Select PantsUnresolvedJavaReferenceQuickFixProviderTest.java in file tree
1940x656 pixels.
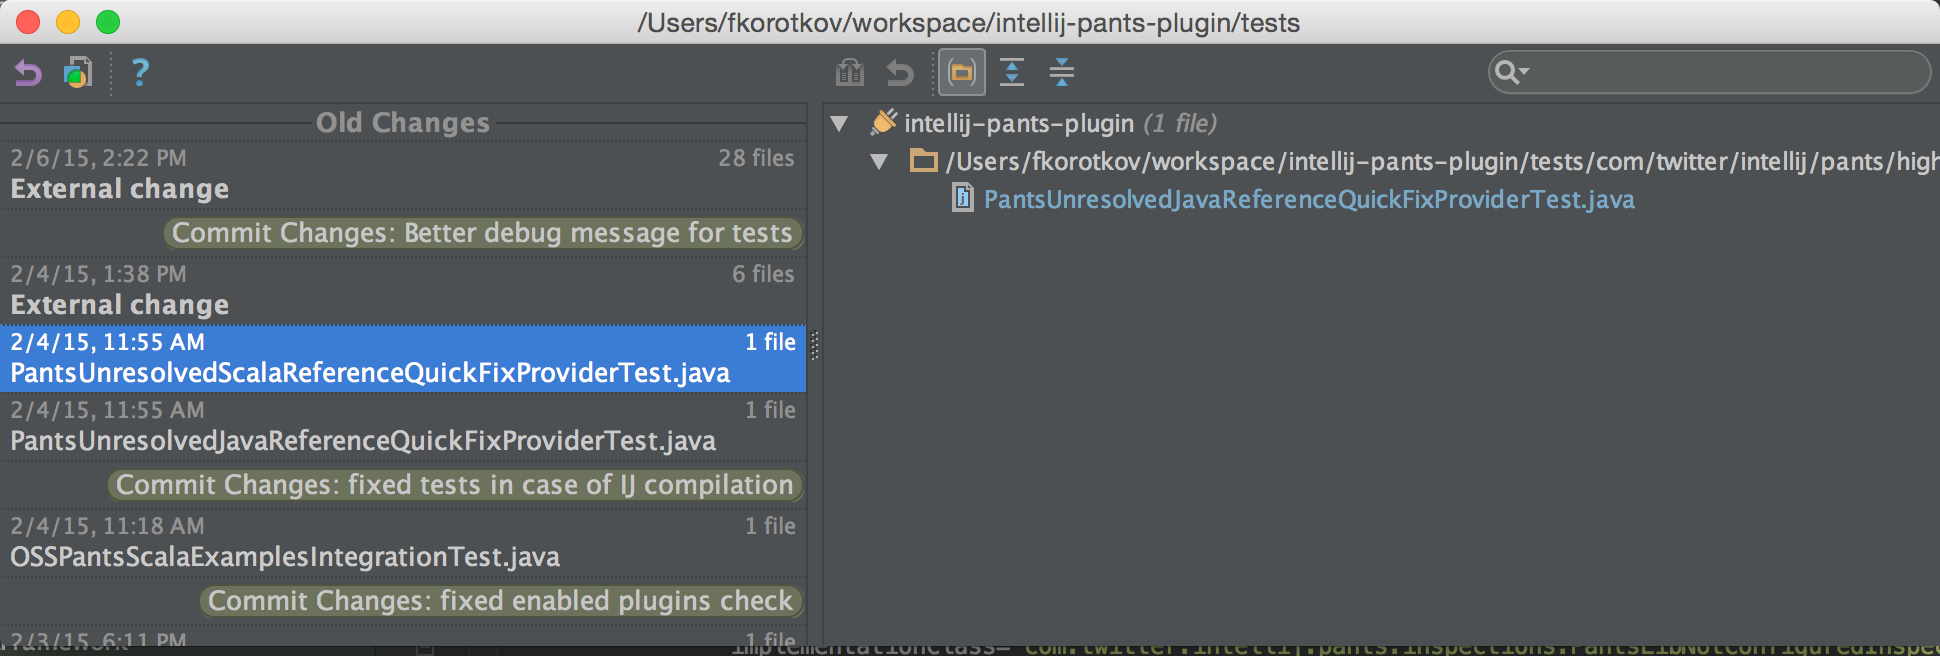tap(1309, 200)
